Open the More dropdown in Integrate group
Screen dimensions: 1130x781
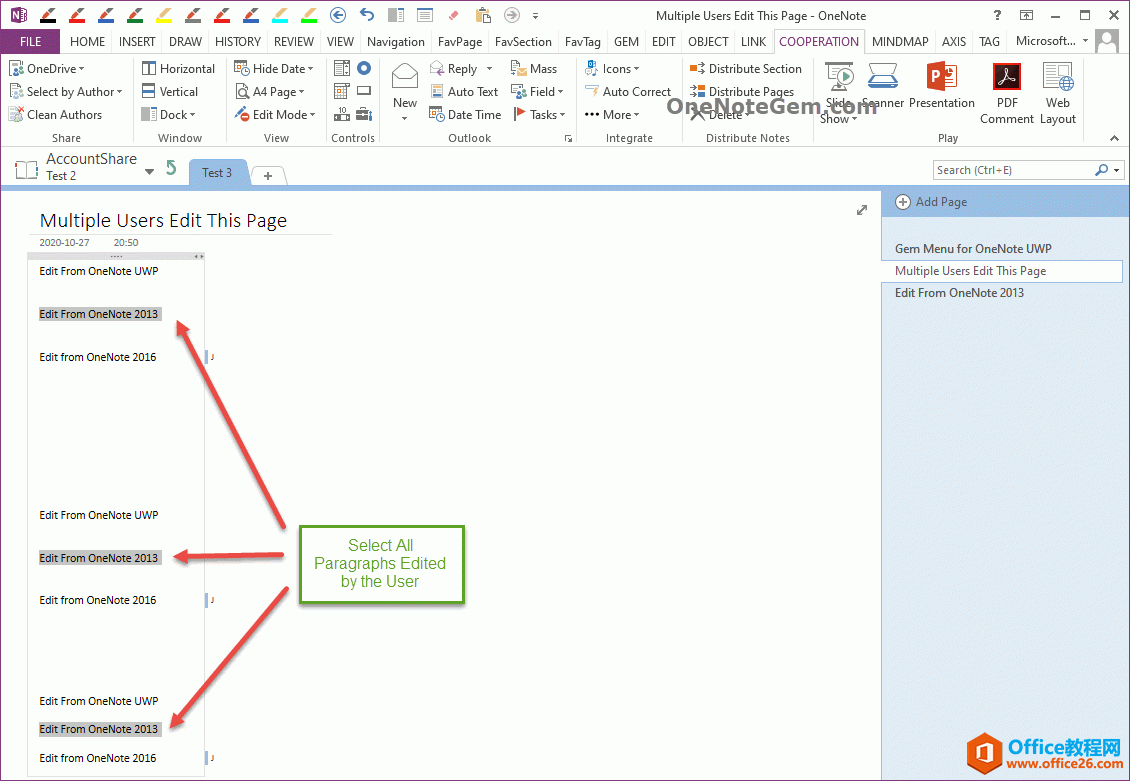tap(613, 115)
